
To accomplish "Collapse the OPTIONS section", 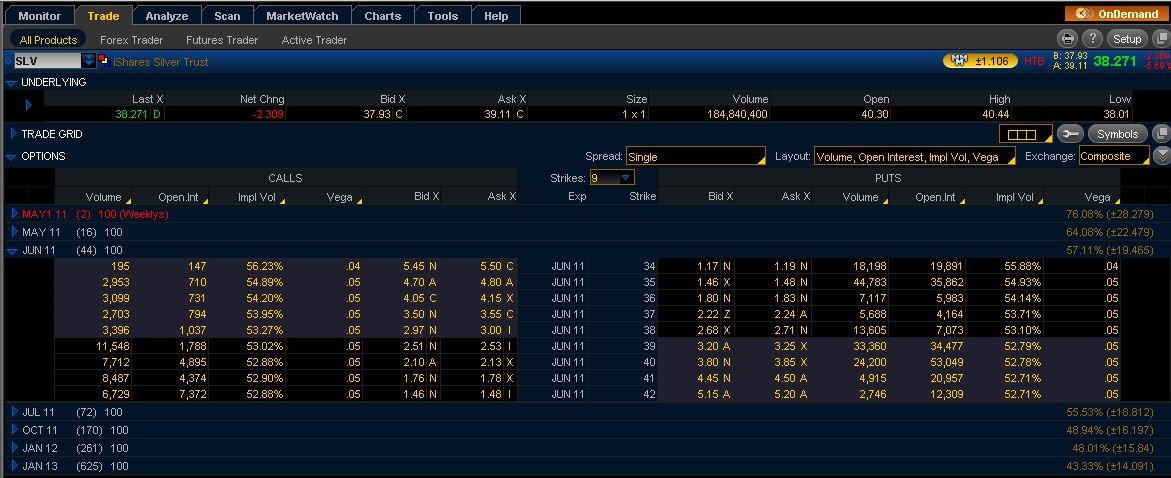I will coord(10,157).
